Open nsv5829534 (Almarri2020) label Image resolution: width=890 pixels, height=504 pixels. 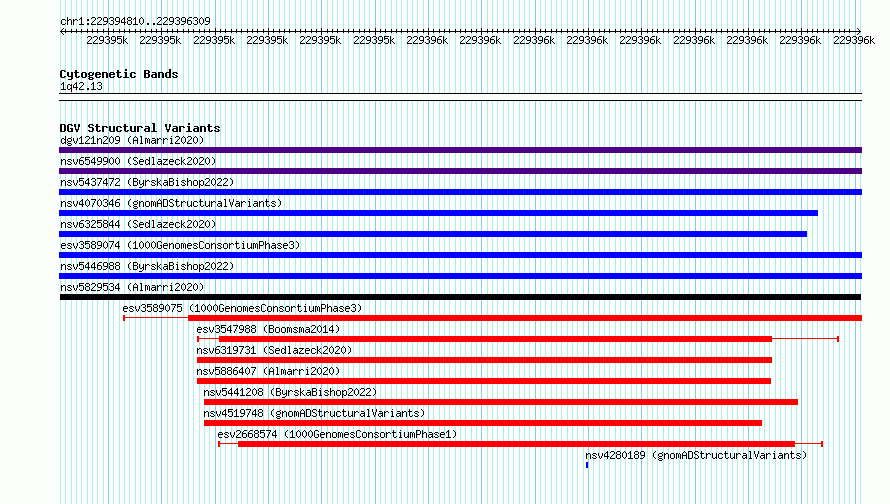[x=132, y=287]
